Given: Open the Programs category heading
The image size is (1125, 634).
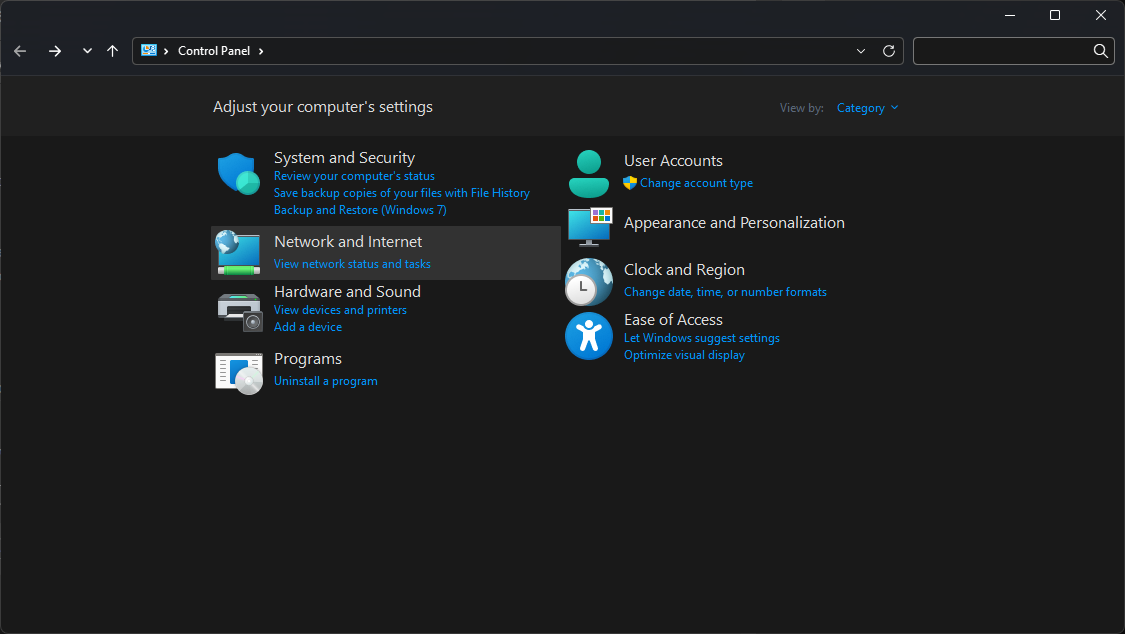Looking at the screenshot, I should [308, 359].
